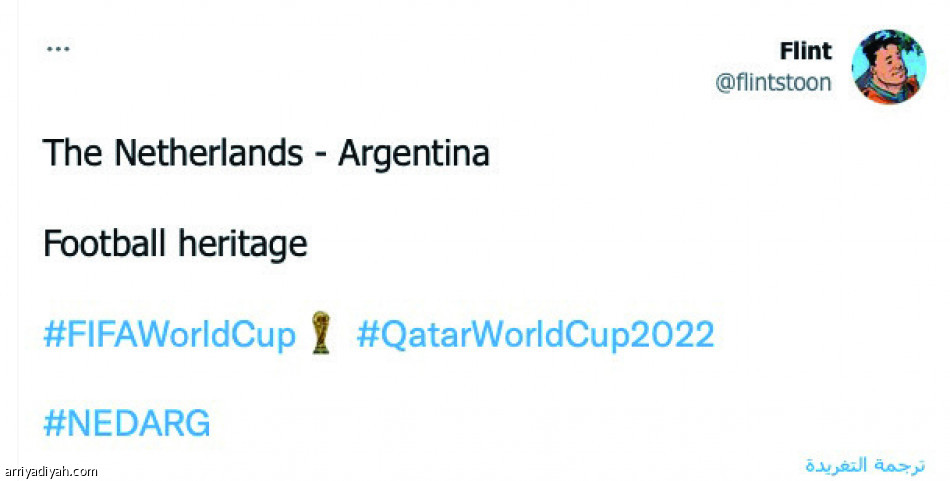Click the "#" symbol before FIFAWorldCup
Image resolution: width=950 pixels, height=481 pixels.
click(54, 335)
